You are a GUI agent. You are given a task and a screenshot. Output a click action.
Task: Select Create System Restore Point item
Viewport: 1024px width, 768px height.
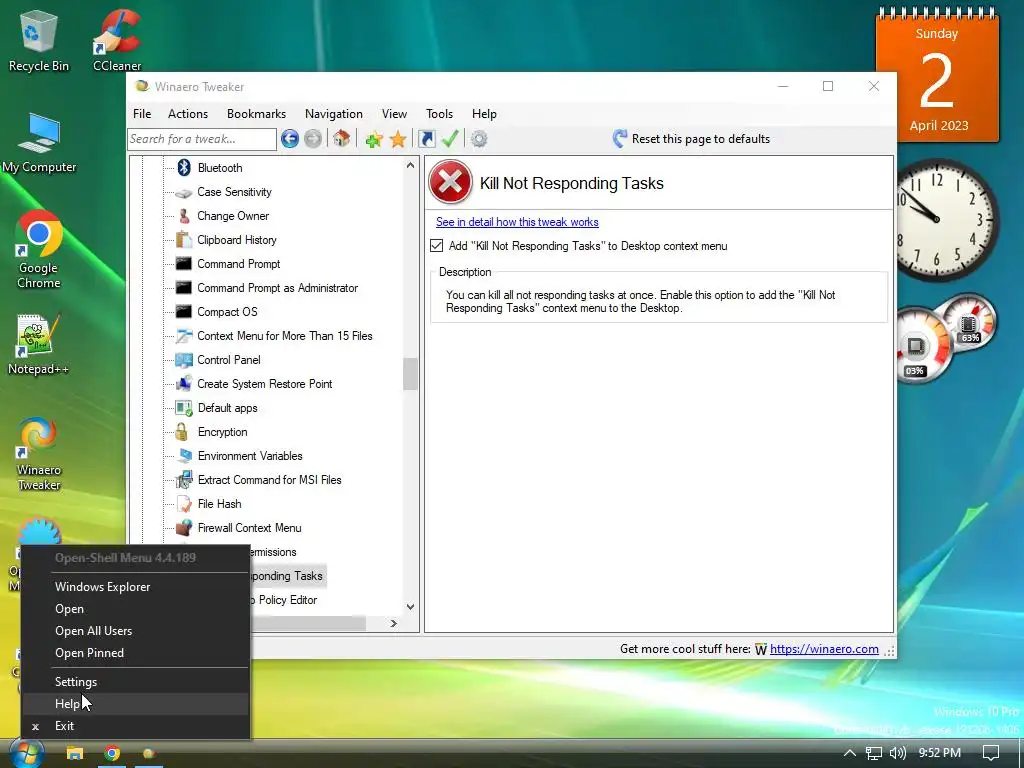[x=264, y=384]
